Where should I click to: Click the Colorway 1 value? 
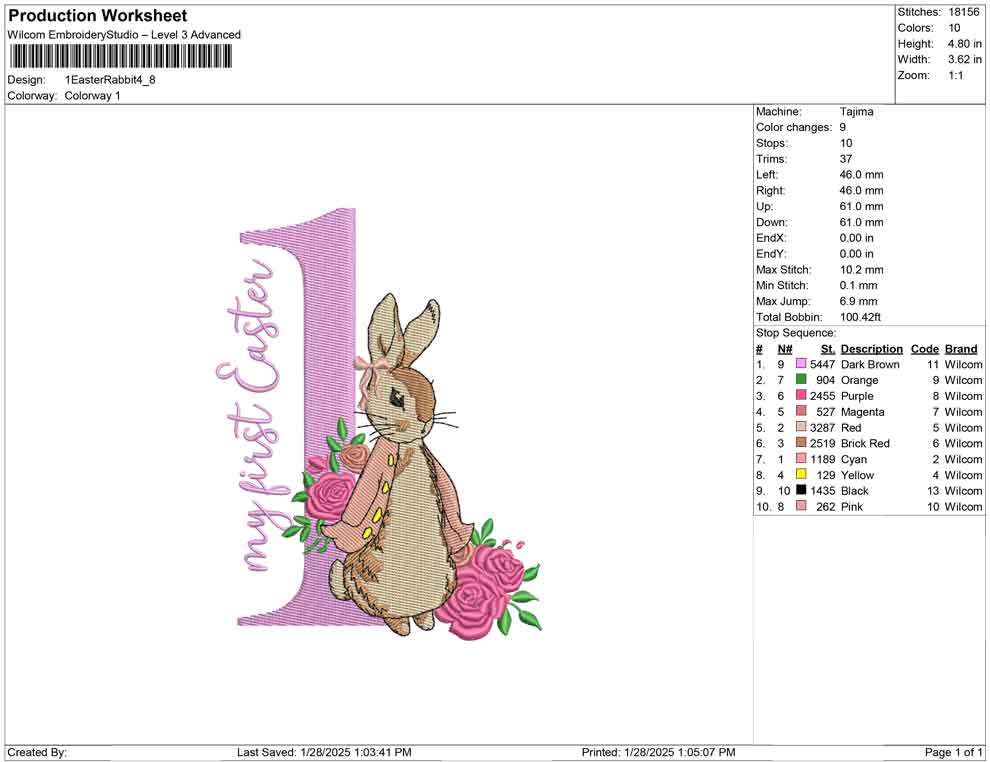pyautogui.click(x=92, y=96)
